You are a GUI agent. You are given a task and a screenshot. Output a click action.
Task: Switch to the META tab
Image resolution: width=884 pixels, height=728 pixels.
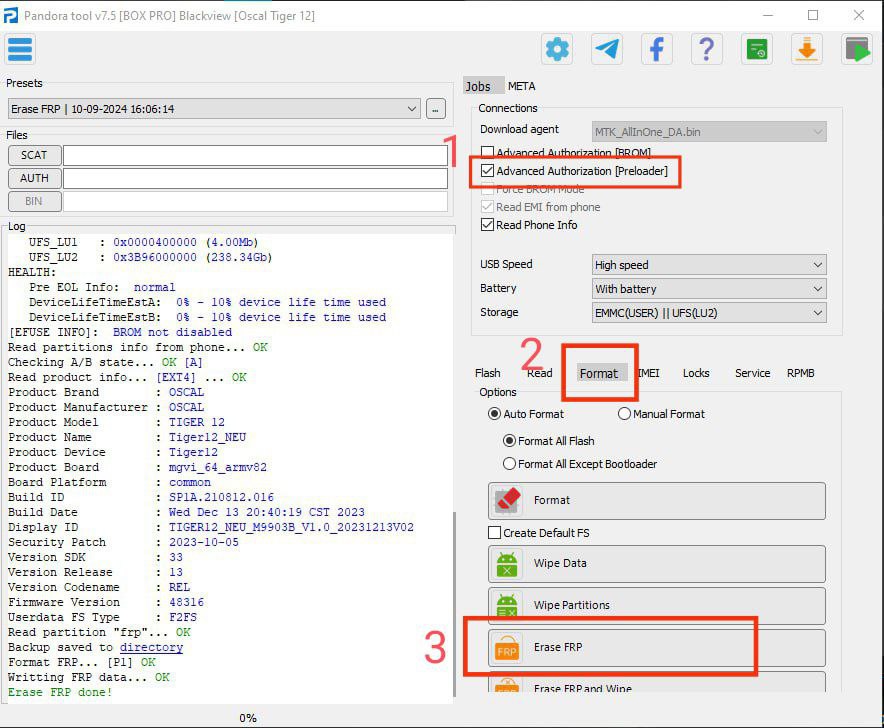pyautogui.click(x=521, y=86)
